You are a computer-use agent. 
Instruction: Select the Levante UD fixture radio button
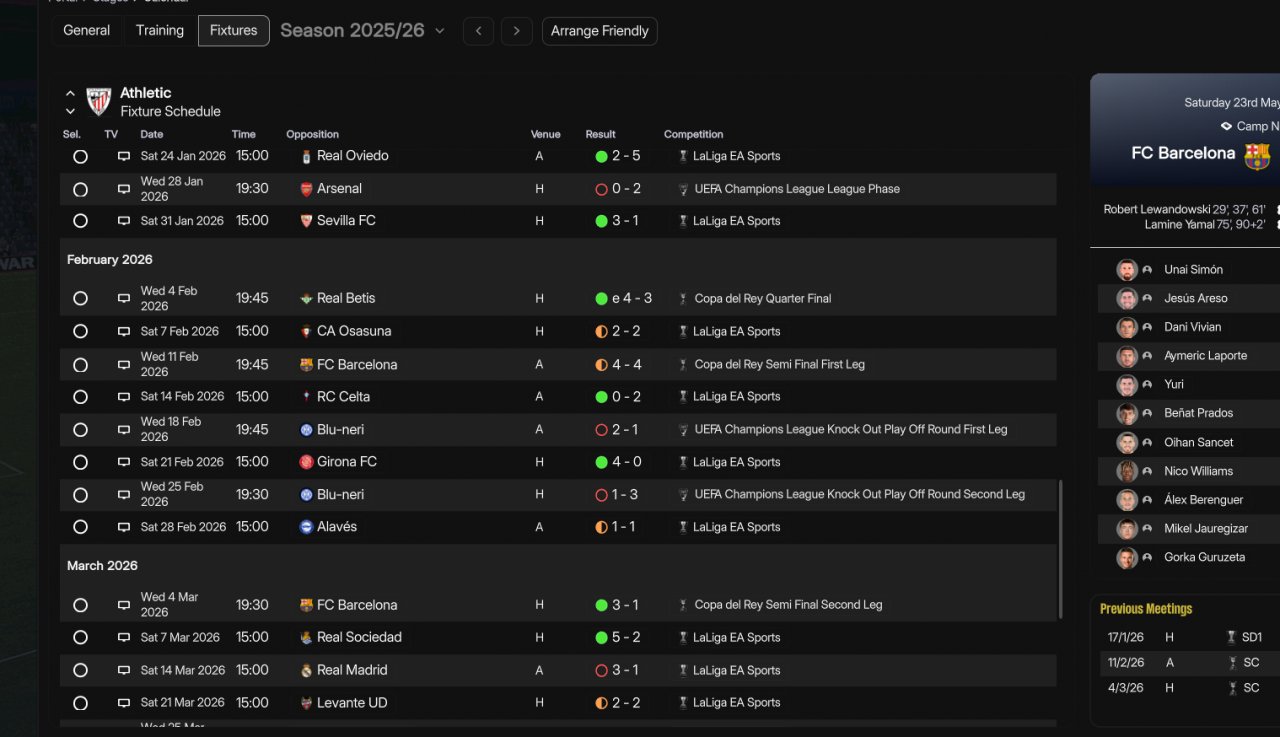pyautogui.click(x=80, y=703)
